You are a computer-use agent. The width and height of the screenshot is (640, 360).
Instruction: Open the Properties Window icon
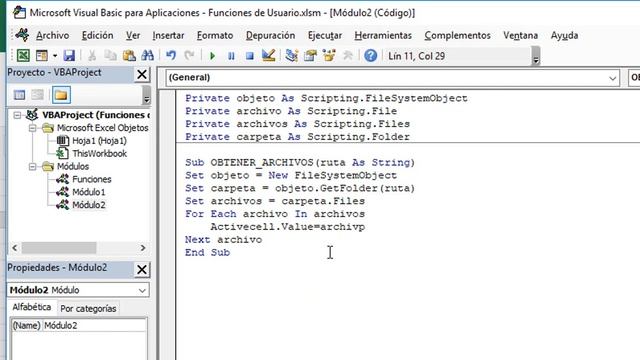310,56
